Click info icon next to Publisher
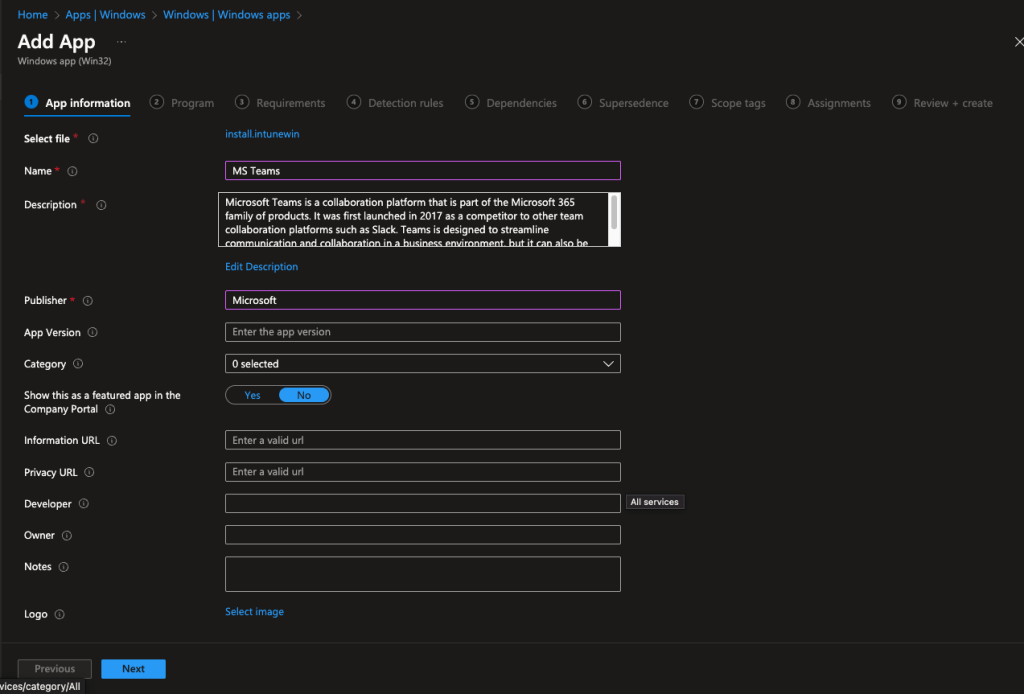This screenshot has width=1024, height=694. (87, 301)
